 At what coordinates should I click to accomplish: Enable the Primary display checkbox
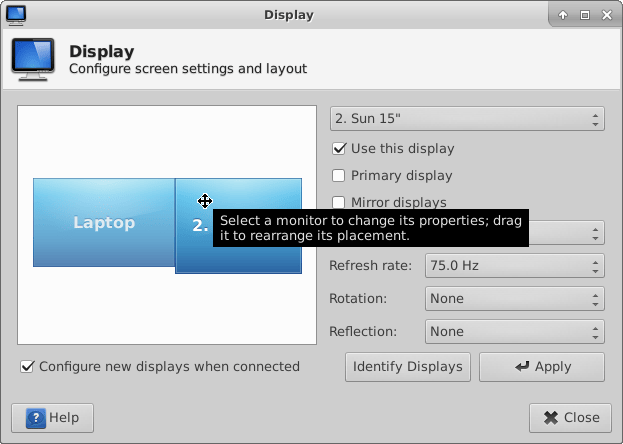click(x=339, y=176)
